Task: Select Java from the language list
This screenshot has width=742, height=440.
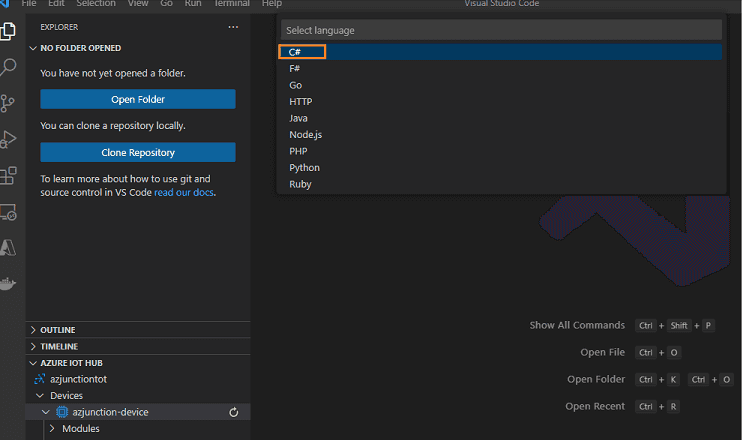Action: (x=501, y=118)
